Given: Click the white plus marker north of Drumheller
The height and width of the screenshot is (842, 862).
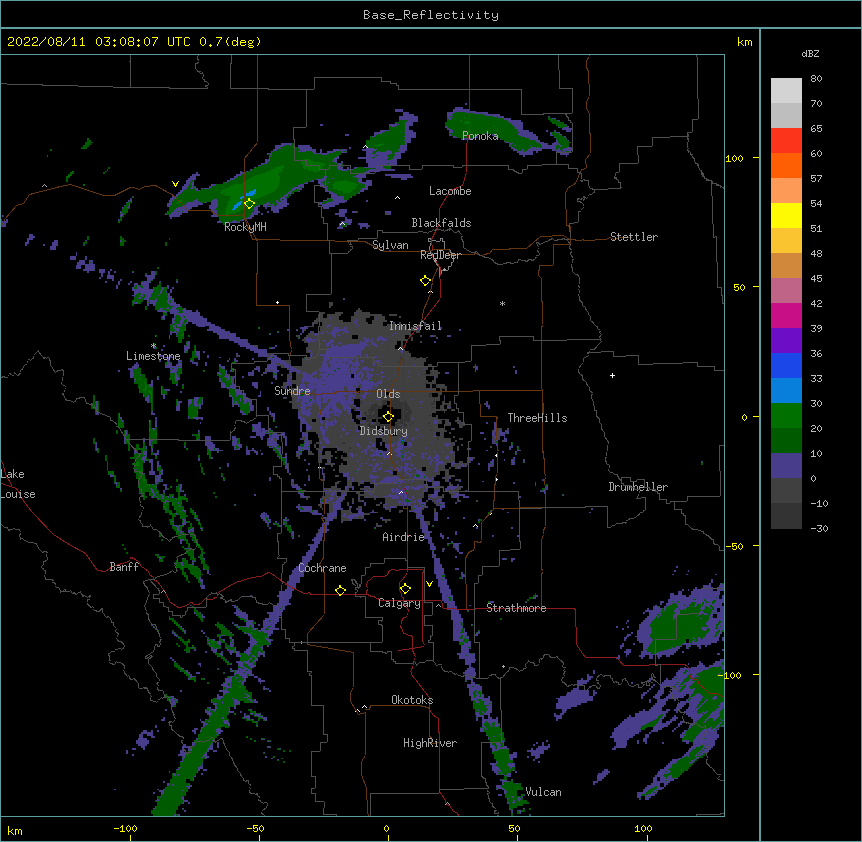Looking at the screenshot, I should 612,375.
